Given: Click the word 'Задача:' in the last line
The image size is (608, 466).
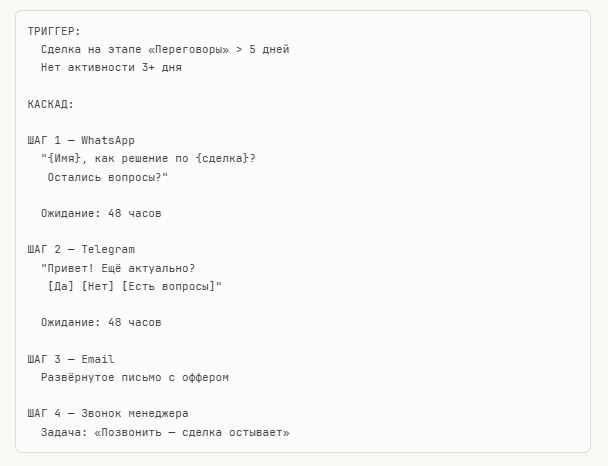Looking at the screenshot, I should click(63, 432).
